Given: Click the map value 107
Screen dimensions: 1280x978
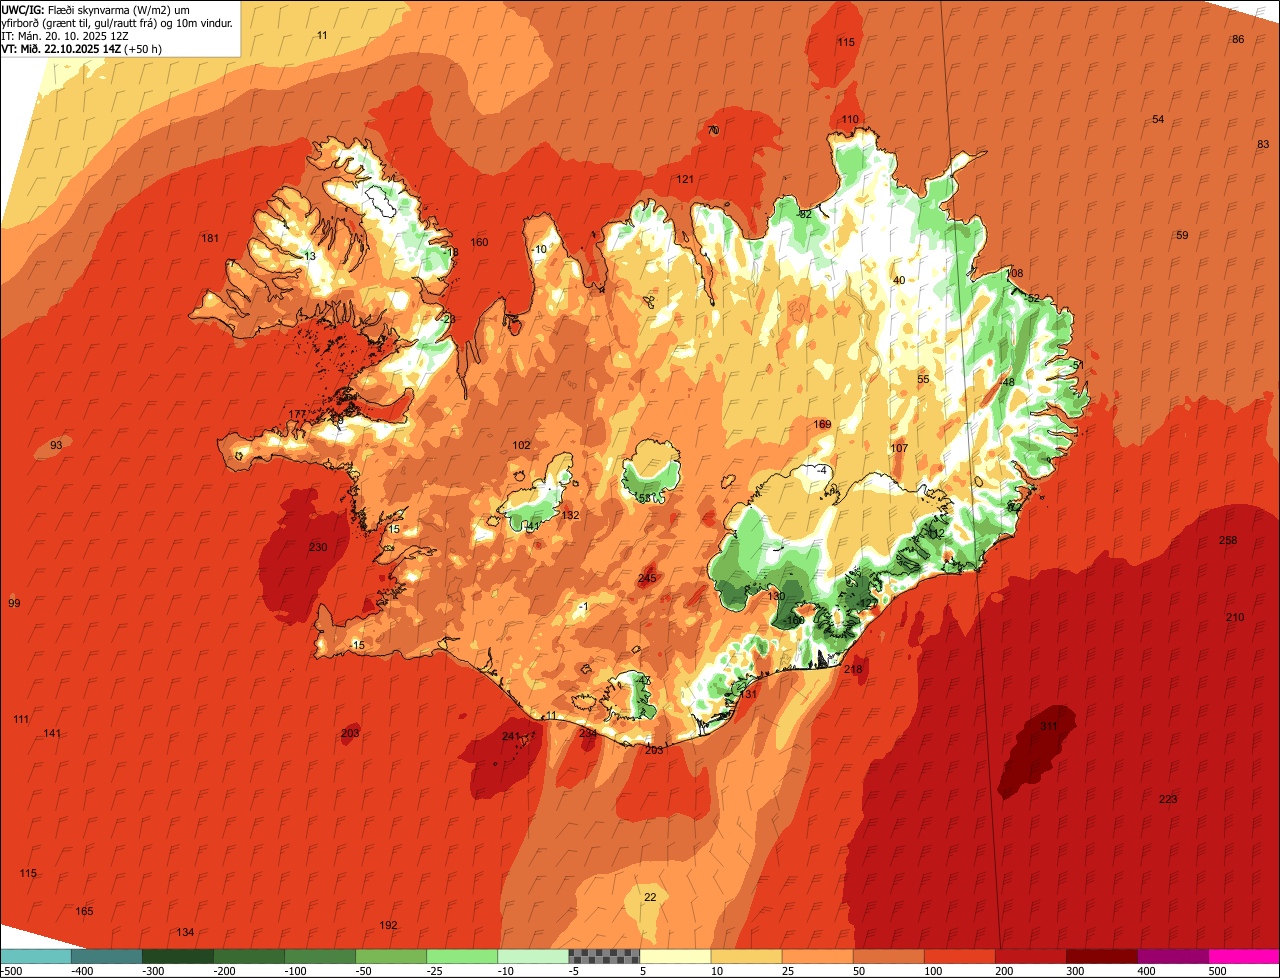Looking at the screenshot, I should (899, 448).
